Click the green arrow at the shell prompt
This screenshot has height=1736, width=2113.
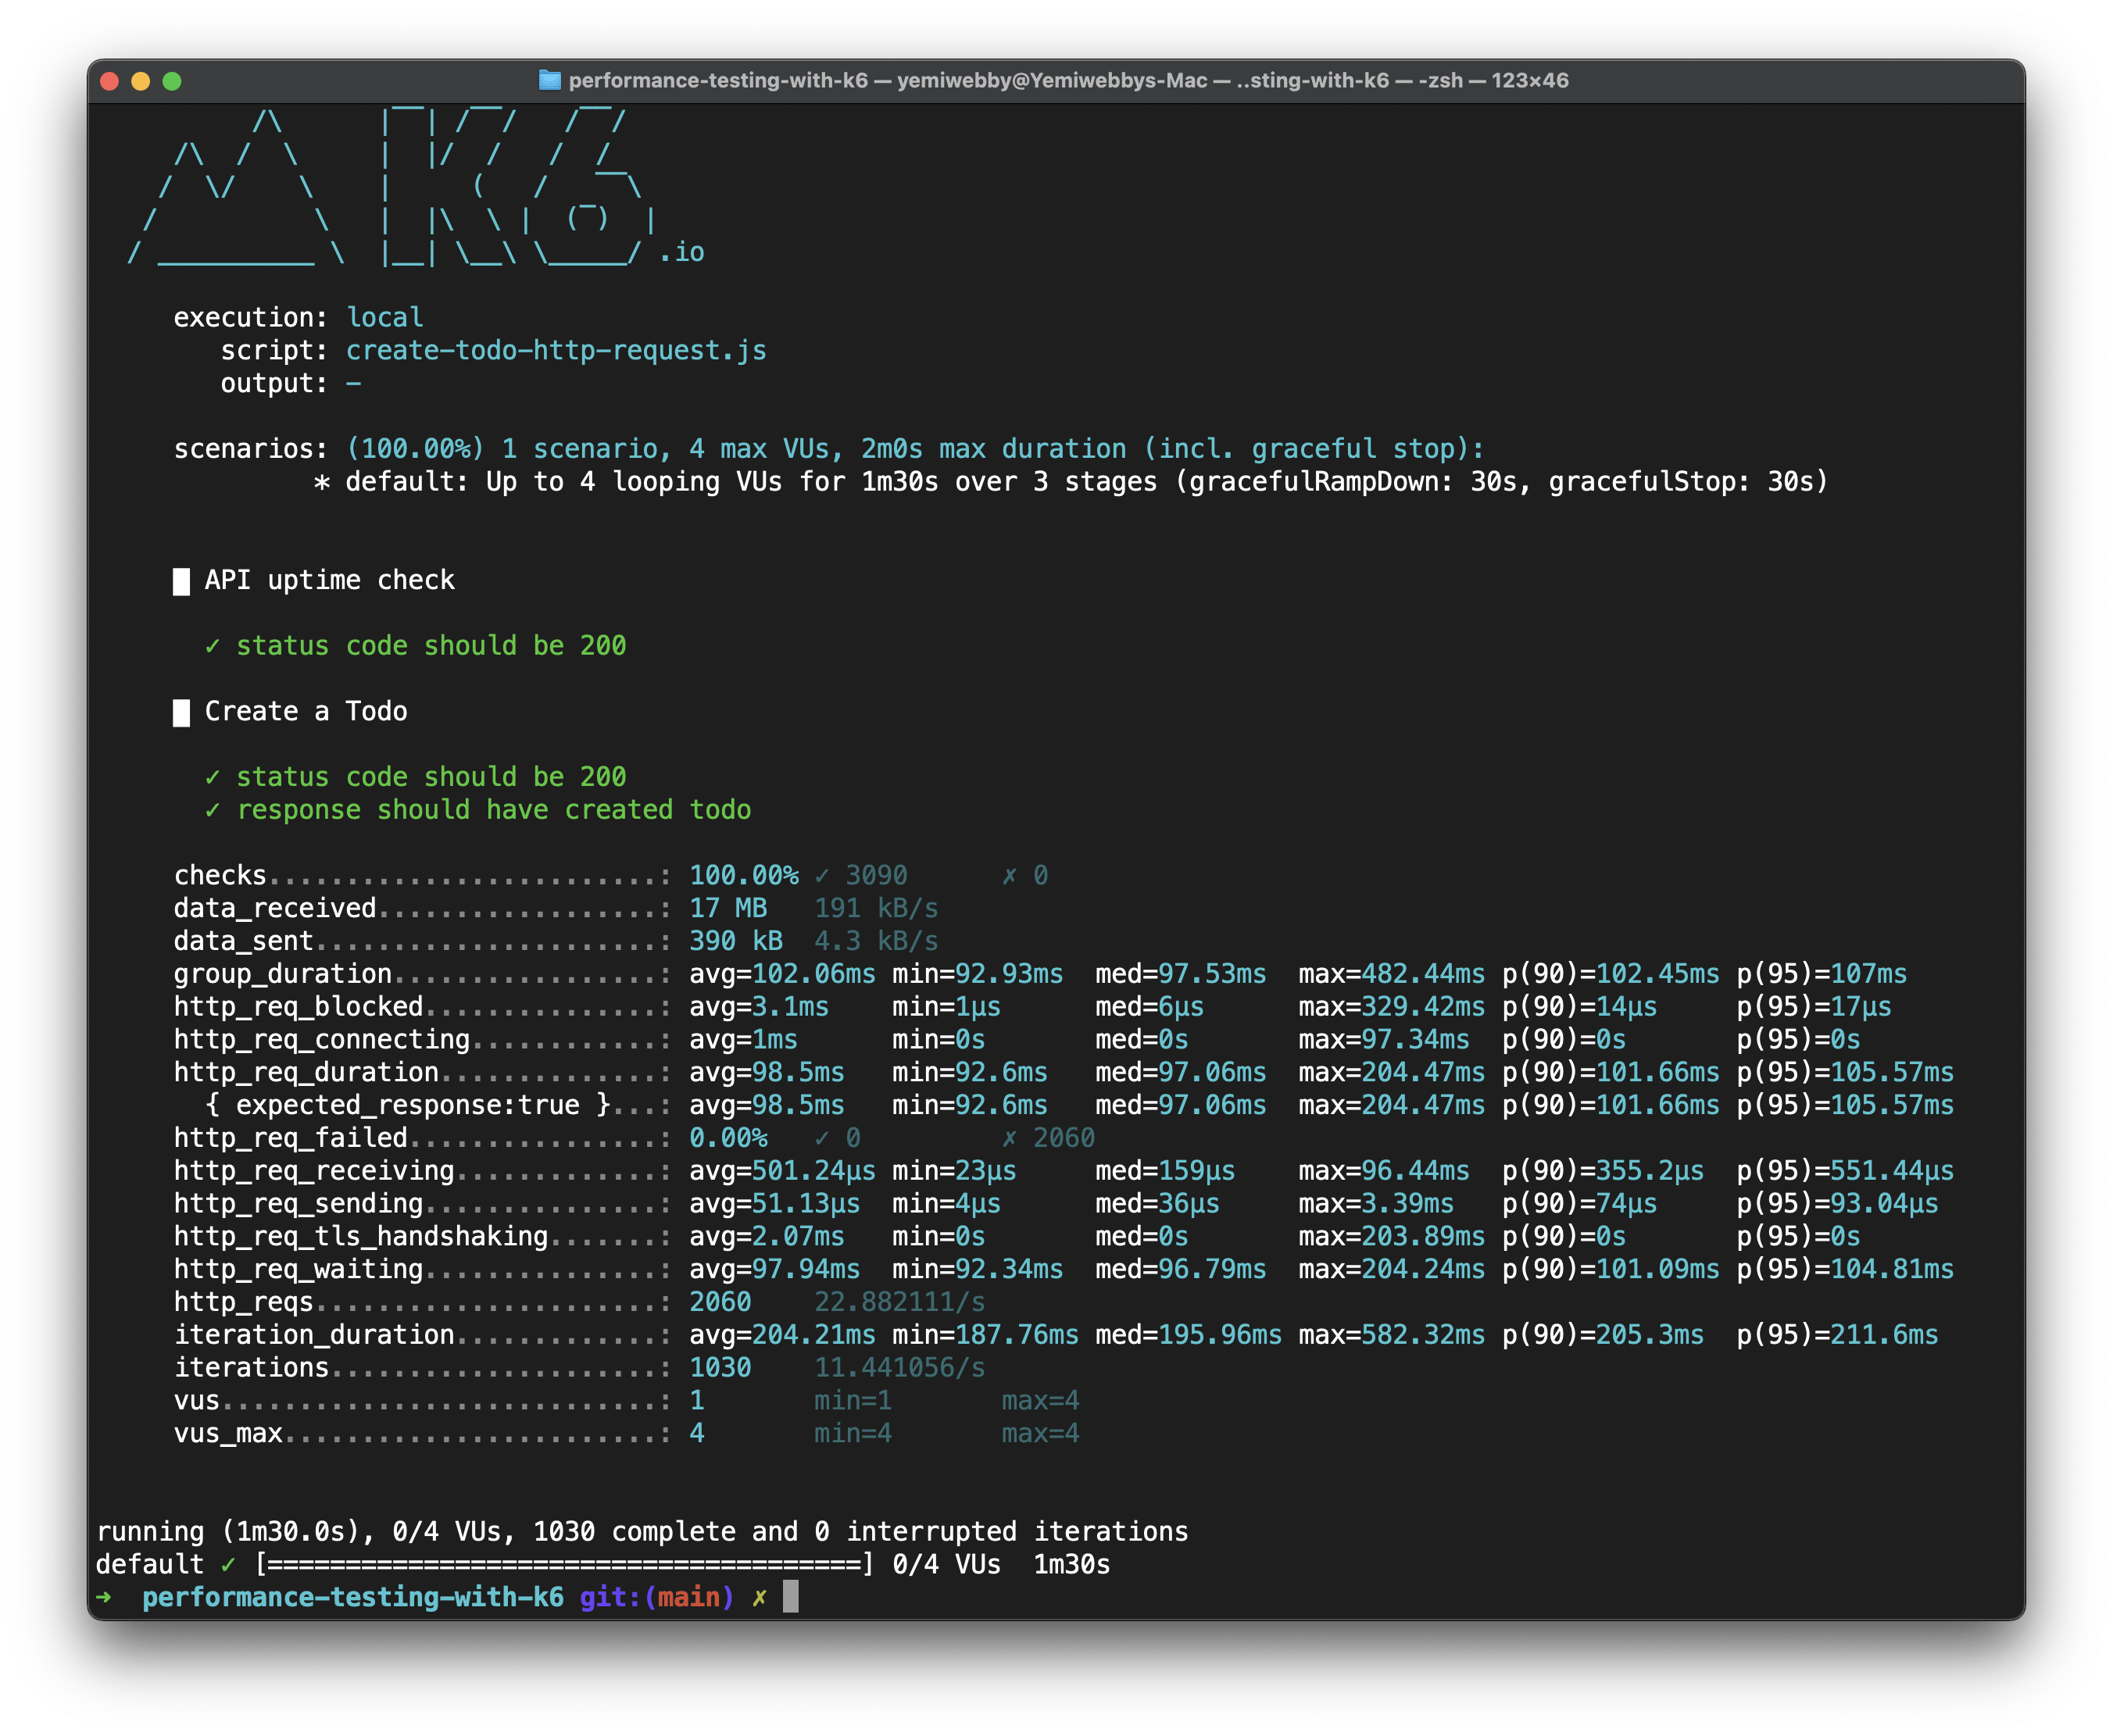click(104, 1597)
